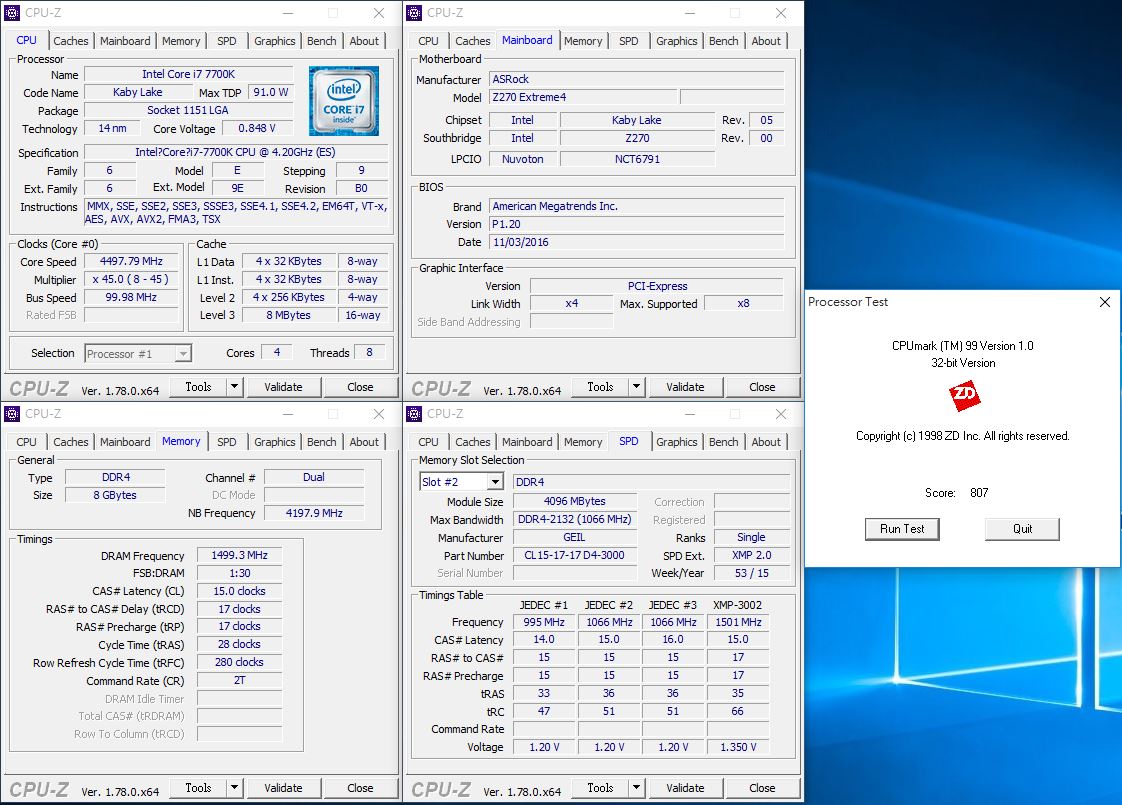The height and width of the screenshot is (805, 1122).
Task: Open the Tools dropdown arrow in the Mainboard window
Action: pos(636,387)
